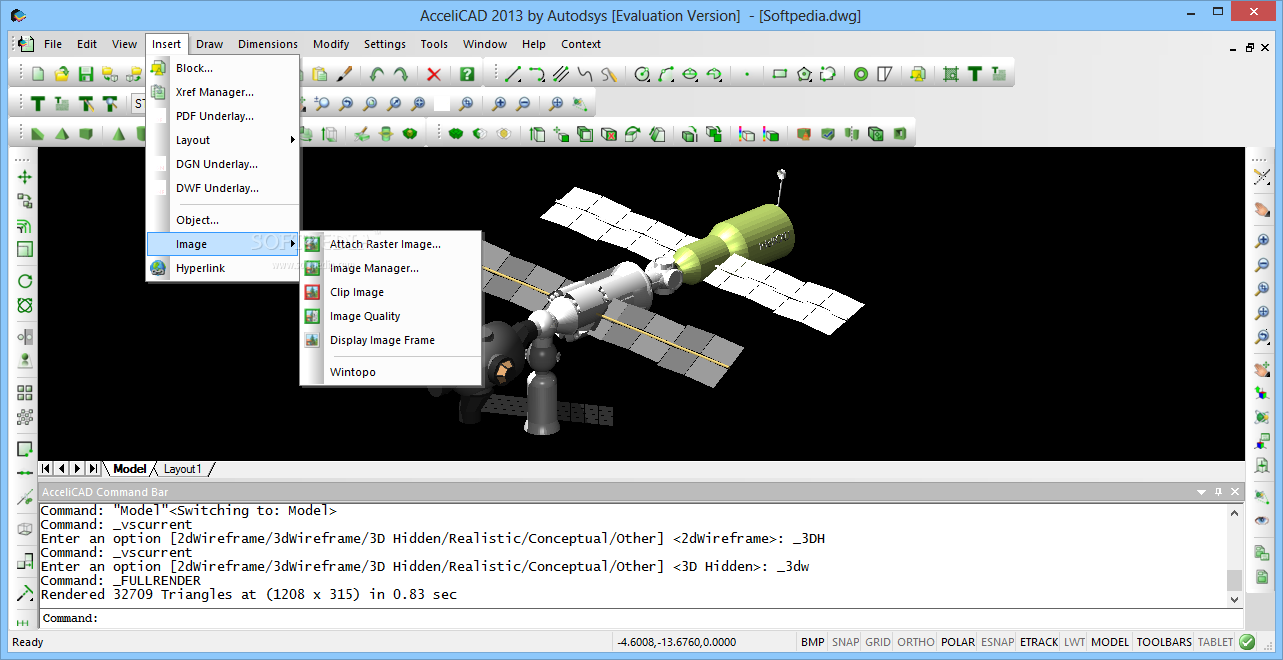Screen dimensions: 1283x660
Task: Toggle ETRACK in the status bar
Action: [x=1039, y=642]
